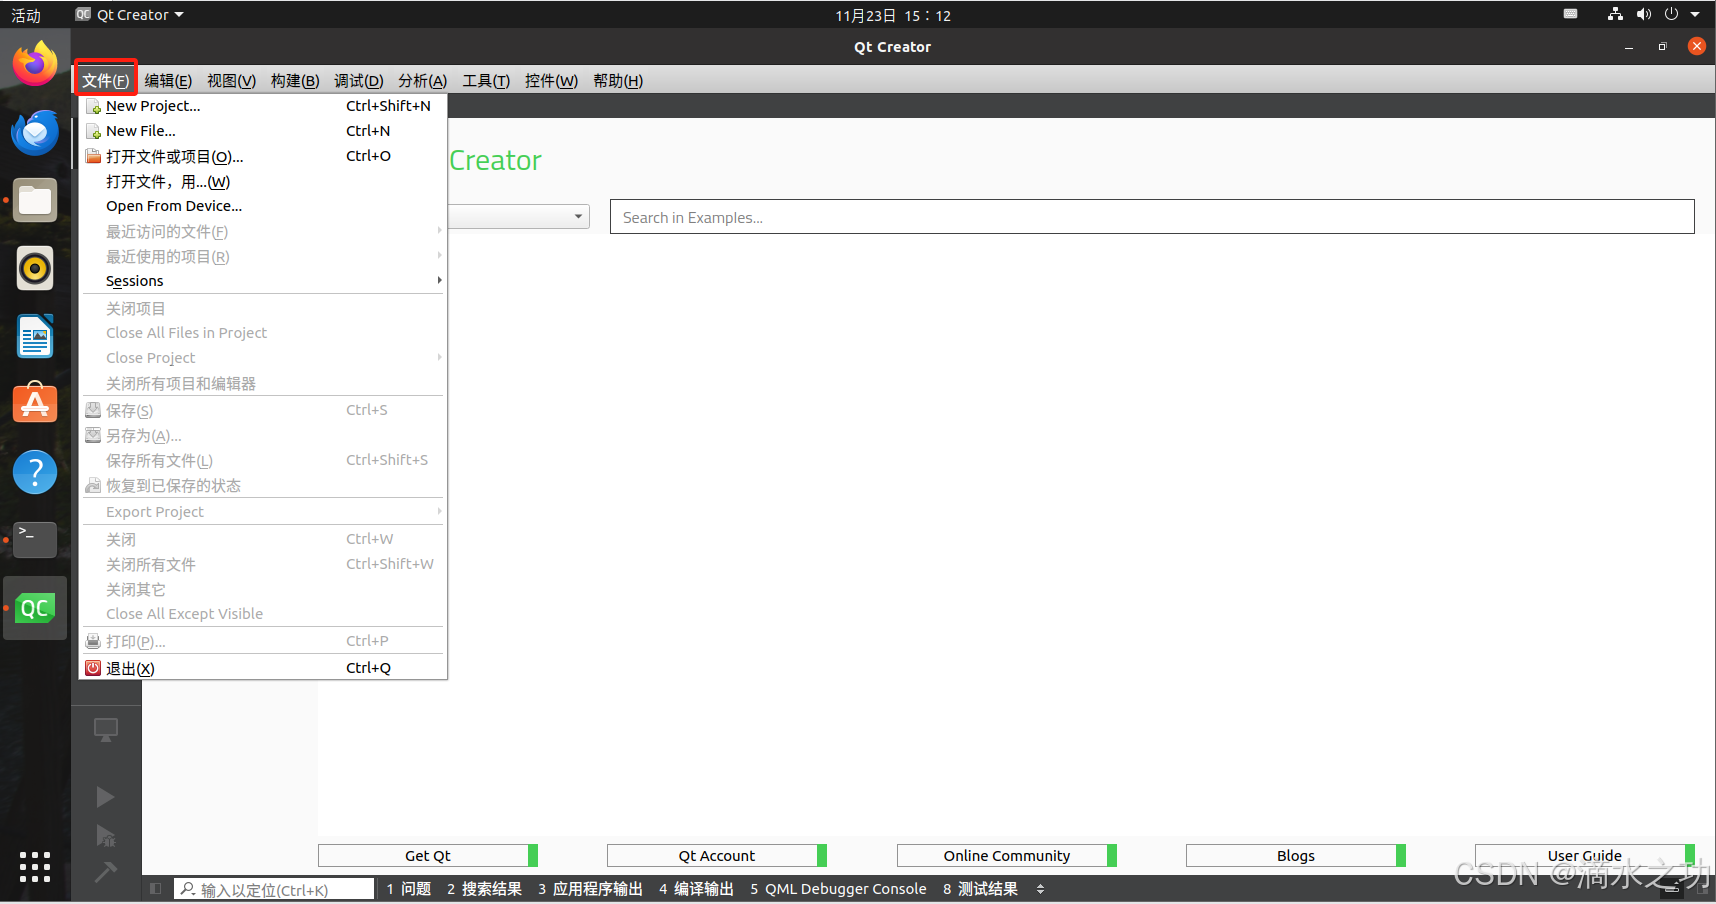Open the 控件(W) menu

tap(551, 81)
